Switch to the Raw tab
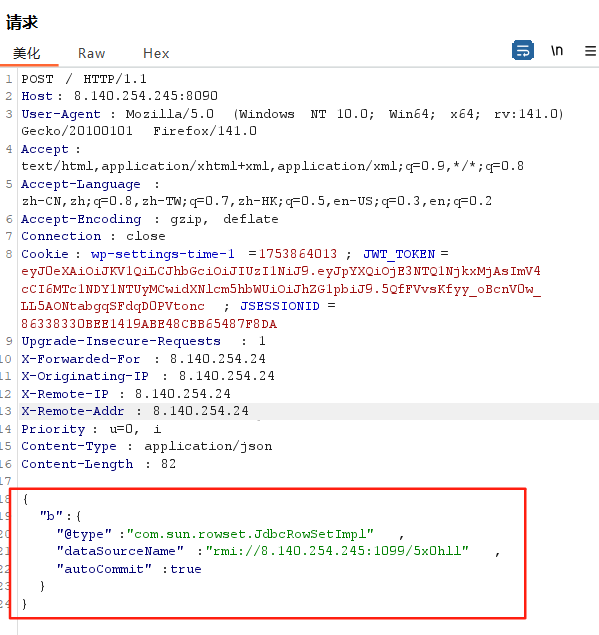 pyautogui.click(x=92, y=53)
